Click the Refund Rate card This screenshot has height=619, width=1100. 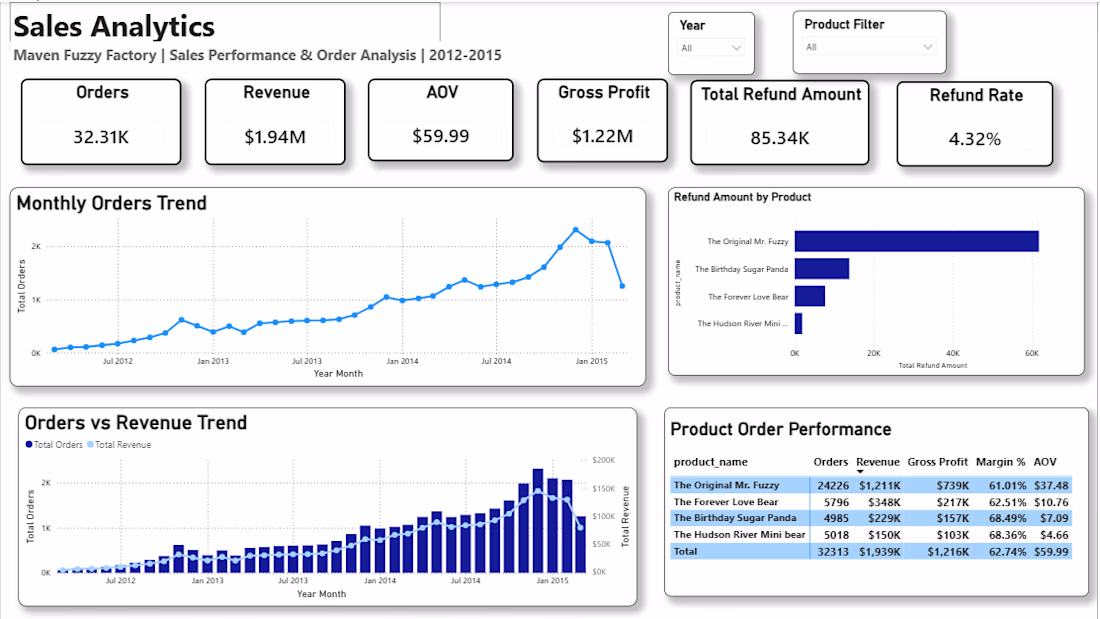tap(974, 124)
